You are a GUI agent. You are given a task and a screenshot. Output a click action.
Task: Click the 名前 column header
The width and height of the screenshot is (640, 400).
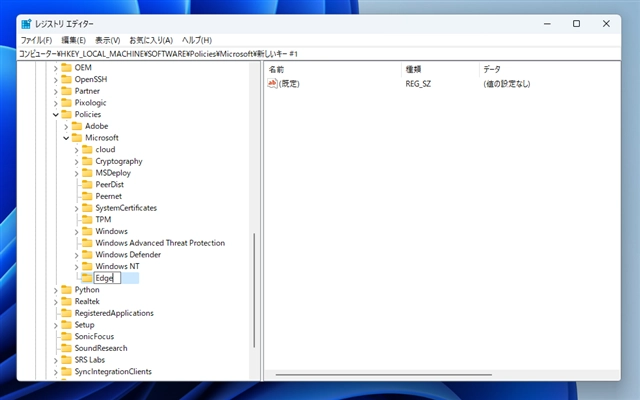(333, 69)
